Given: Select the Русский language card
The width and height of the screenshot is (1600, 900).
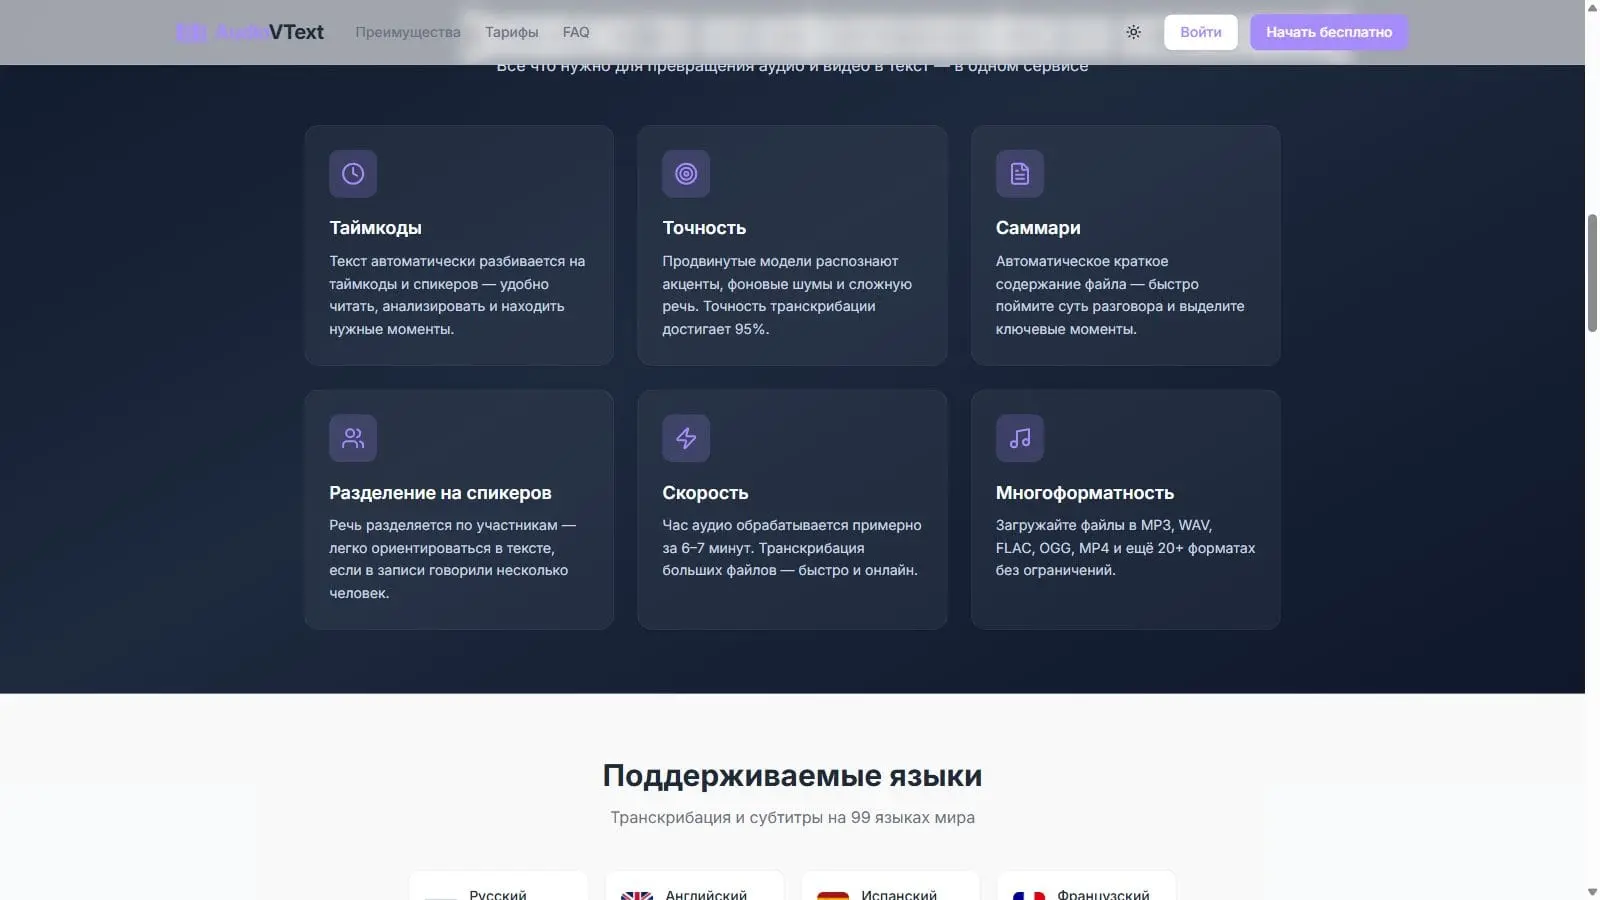Looking at the screenshot, I should pyautogui.click(x=499, y=886).
